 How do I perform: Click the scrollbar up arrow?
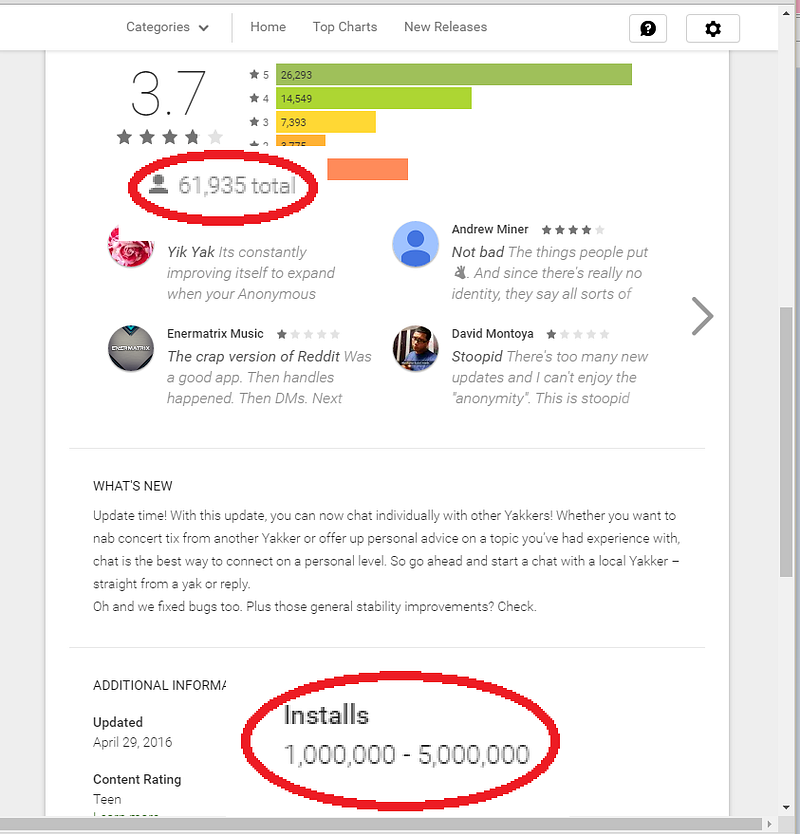click(x=786, y=13)
